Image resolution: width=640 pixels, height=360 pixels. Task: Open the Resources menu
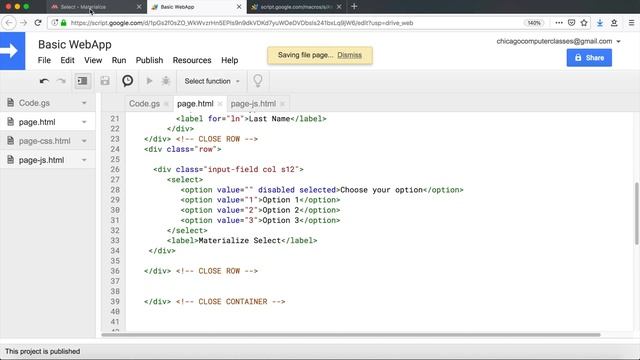point(192,60)
